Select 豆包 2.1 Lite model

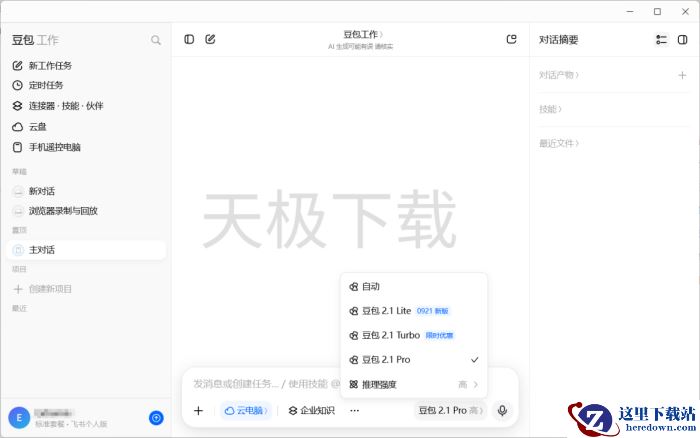point(413,311)
